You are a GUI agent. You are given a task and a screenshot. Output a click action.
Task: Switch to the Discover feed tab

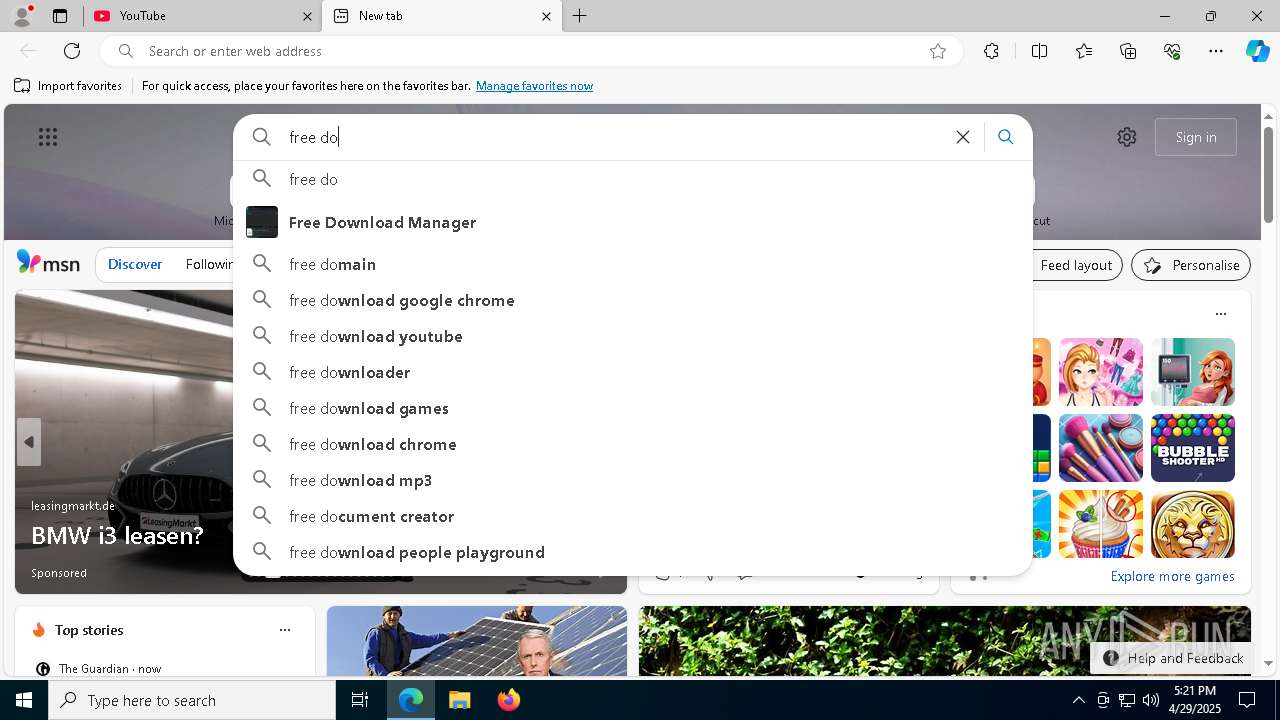click(x=135, y=264)
